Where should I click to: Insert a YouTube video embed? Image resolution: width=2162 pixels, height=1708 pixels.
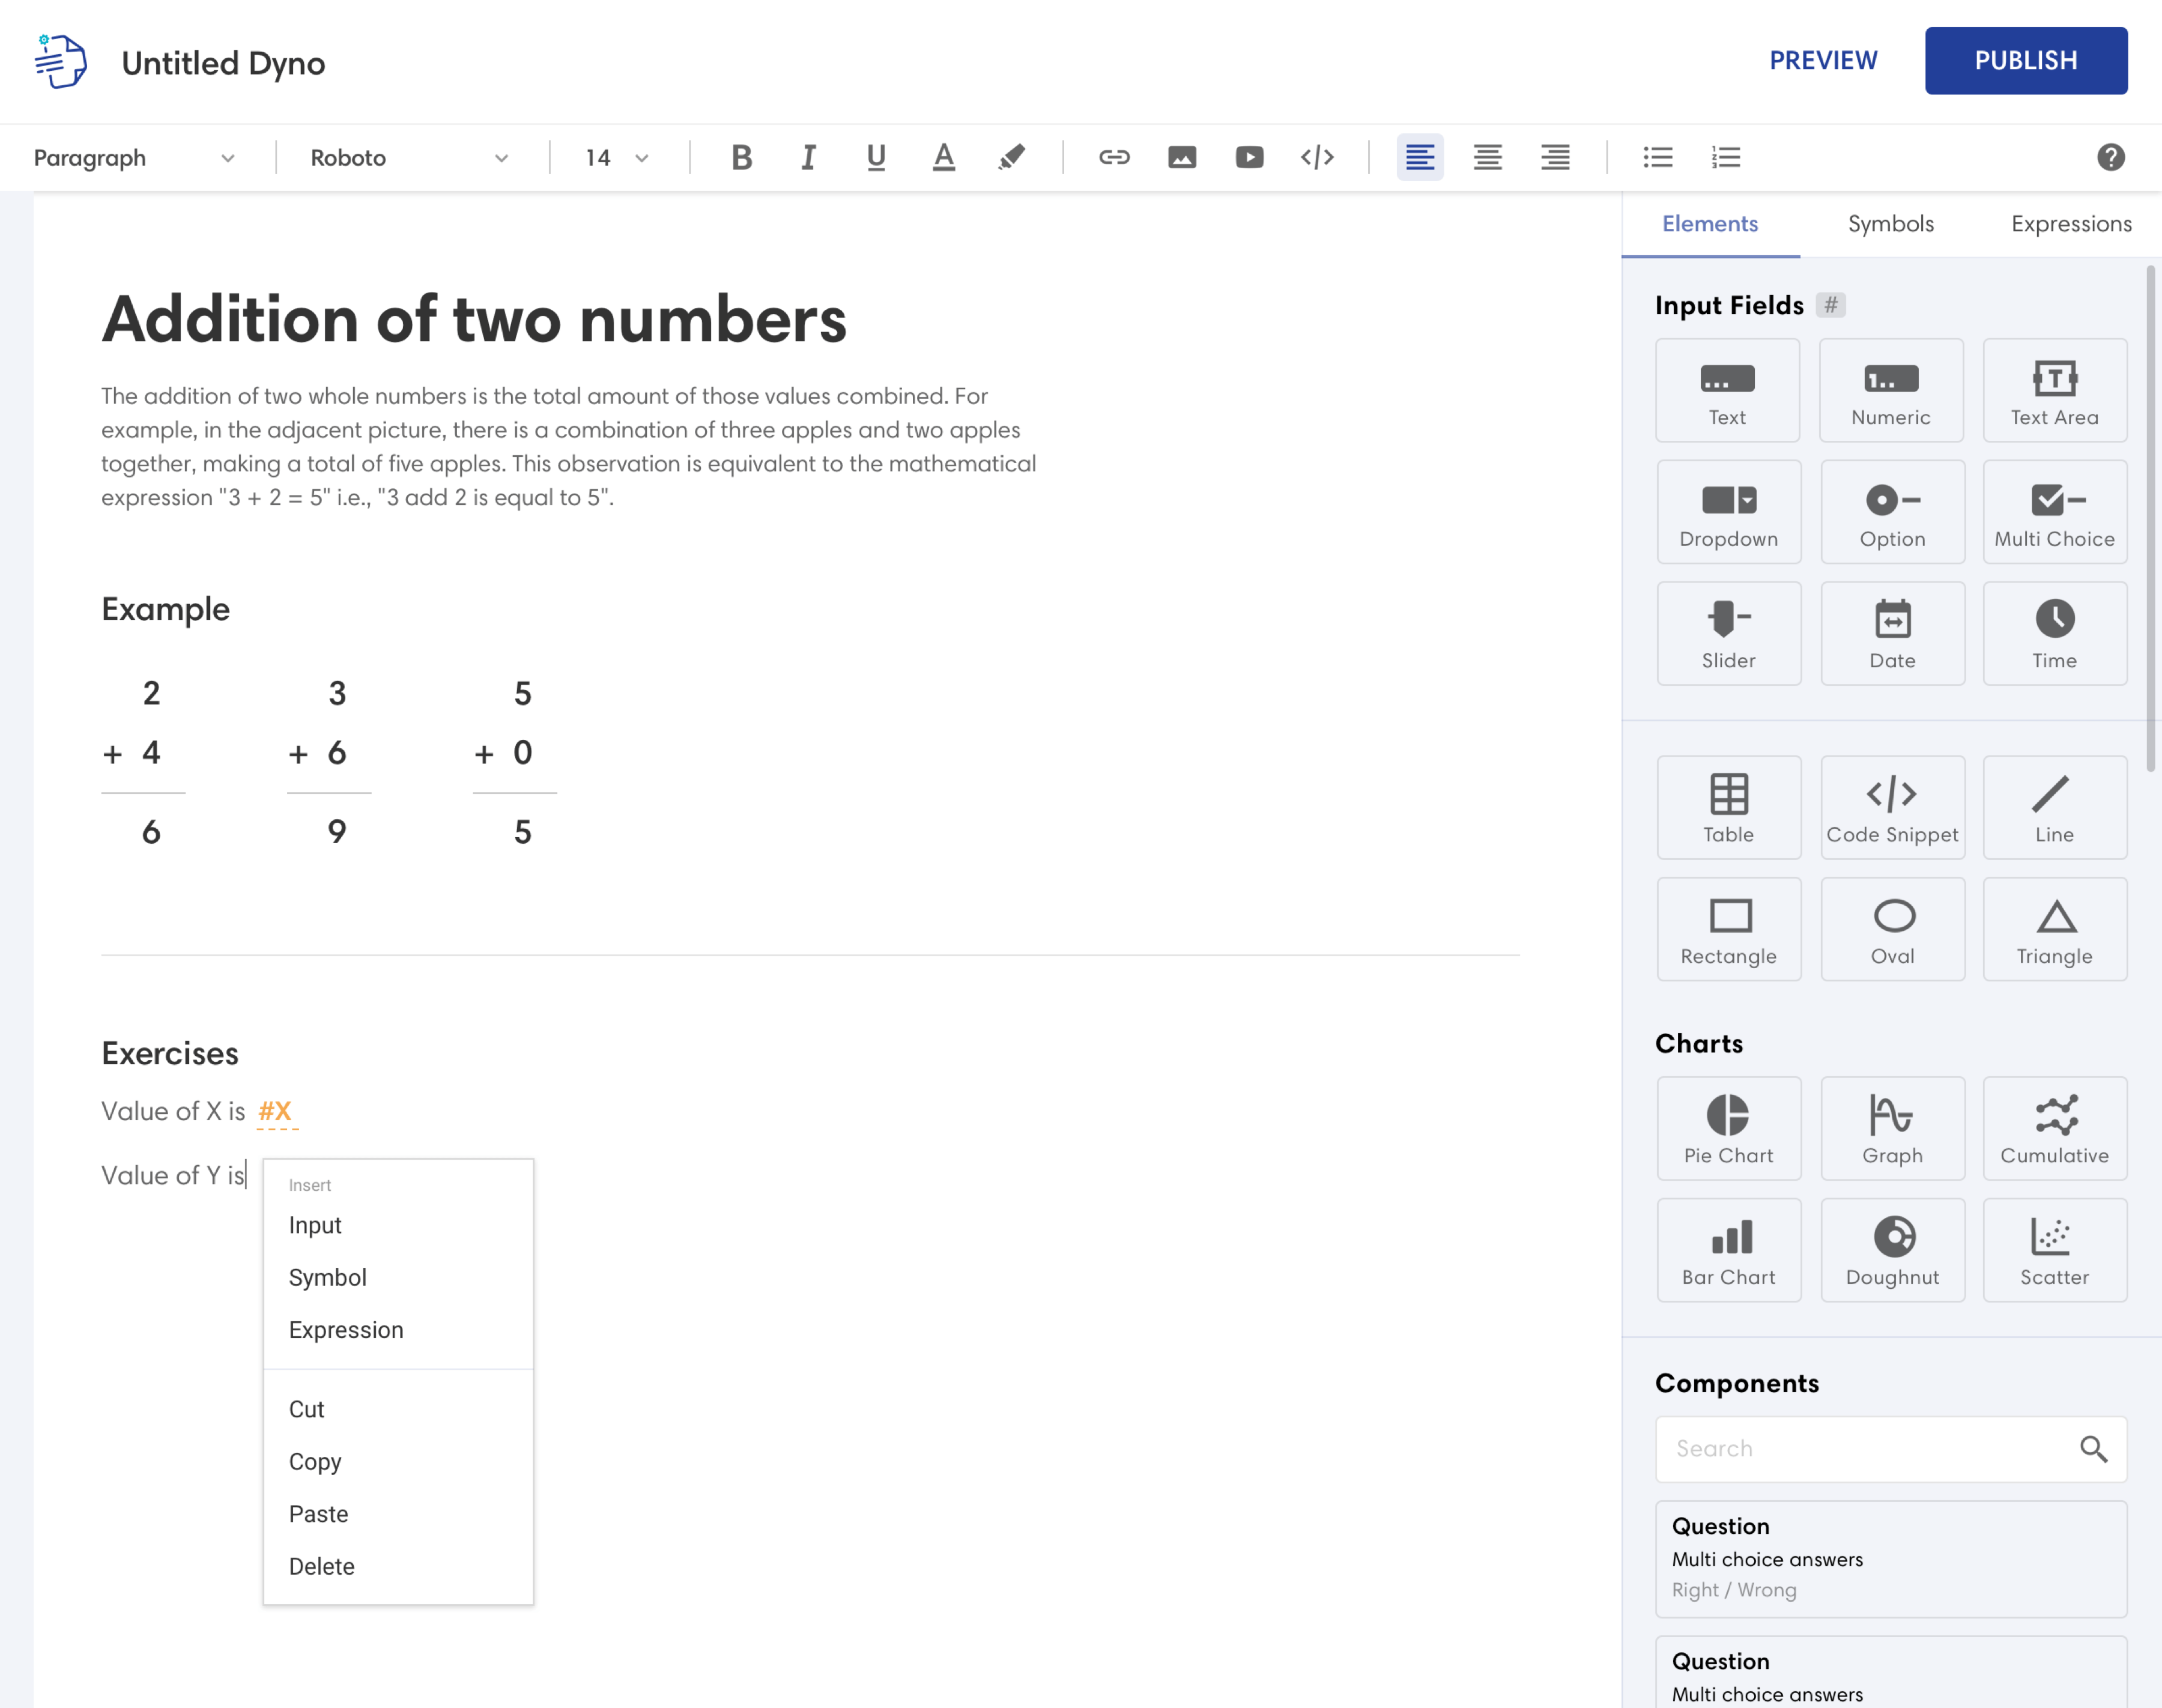1248,157
